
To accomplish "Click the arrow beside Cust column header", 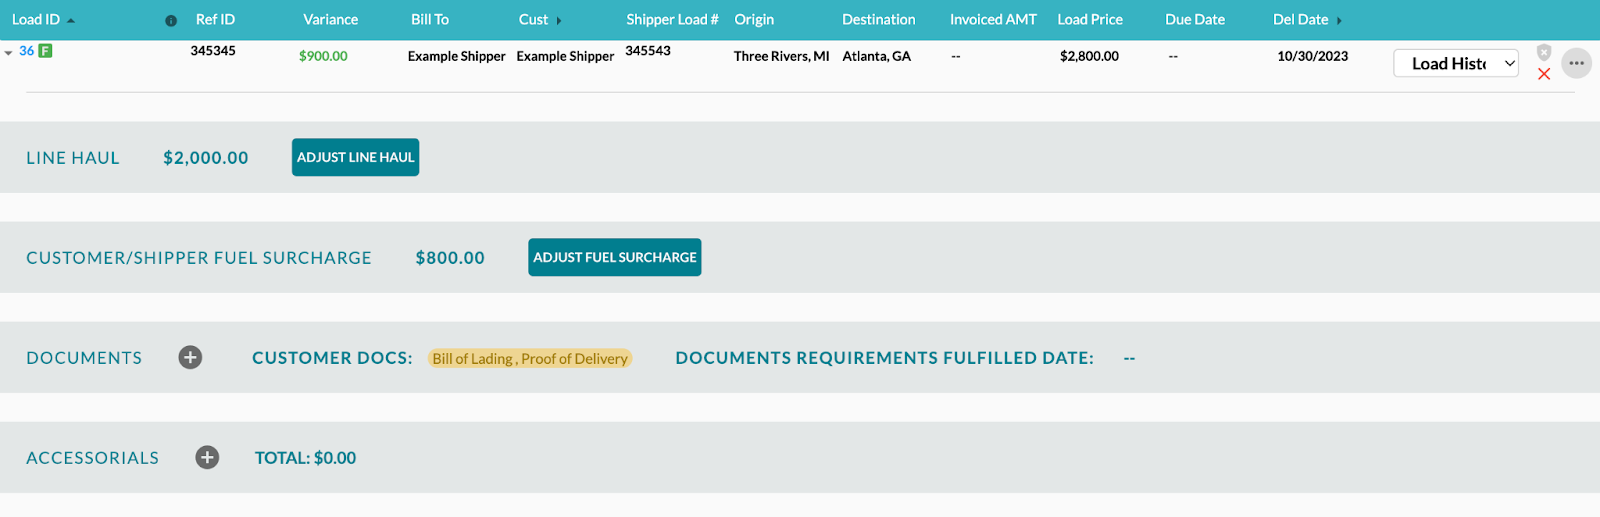I will tap(559, 21).
